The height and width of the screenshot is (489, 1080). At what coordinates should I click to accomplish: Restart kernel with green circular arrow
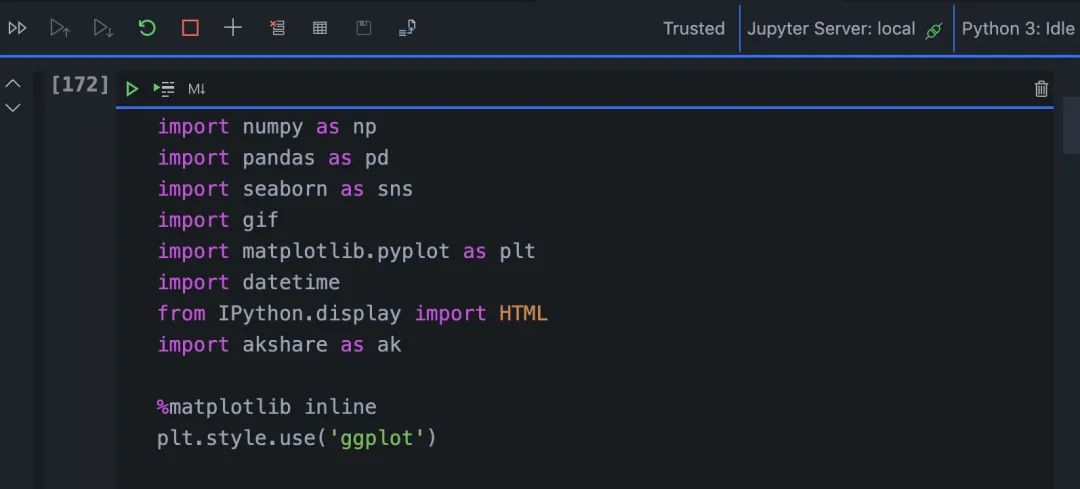click(147, 28)
